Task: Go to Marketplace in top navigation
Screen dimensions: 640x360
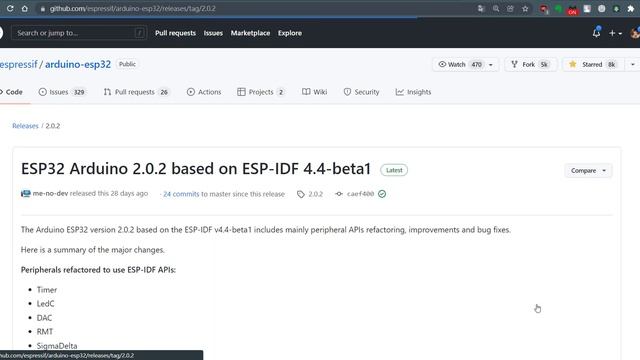Action: pyautogui.click(x=250, y=33)
